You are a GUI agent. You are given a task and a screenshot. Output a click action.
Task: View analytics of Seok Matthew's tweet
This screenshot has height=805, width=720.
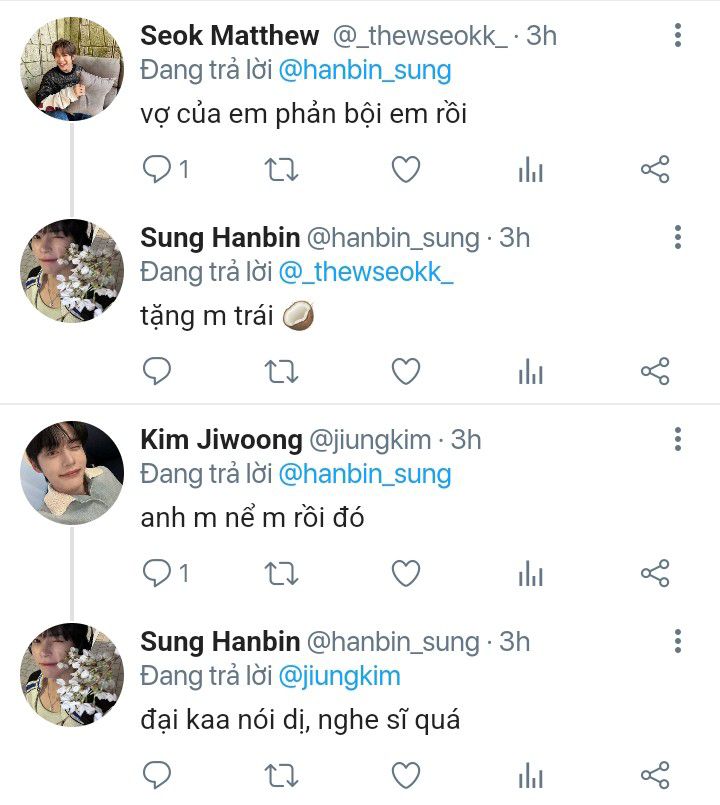530,171
